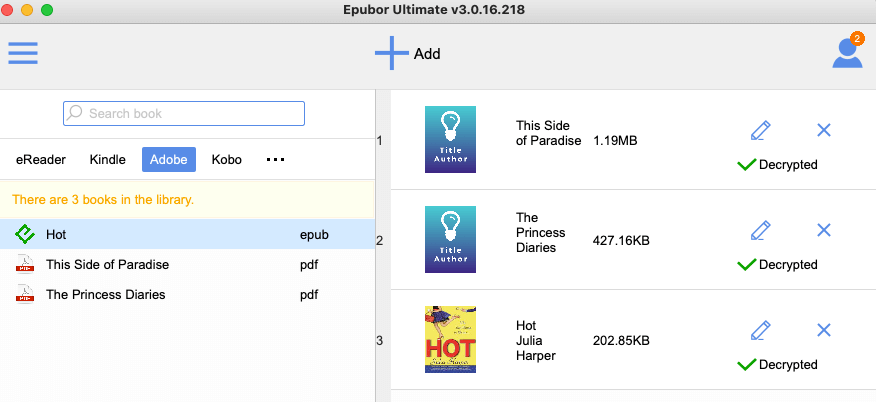Open the user account icon
This screenshot has width=876, height=402.
point(848,54)
